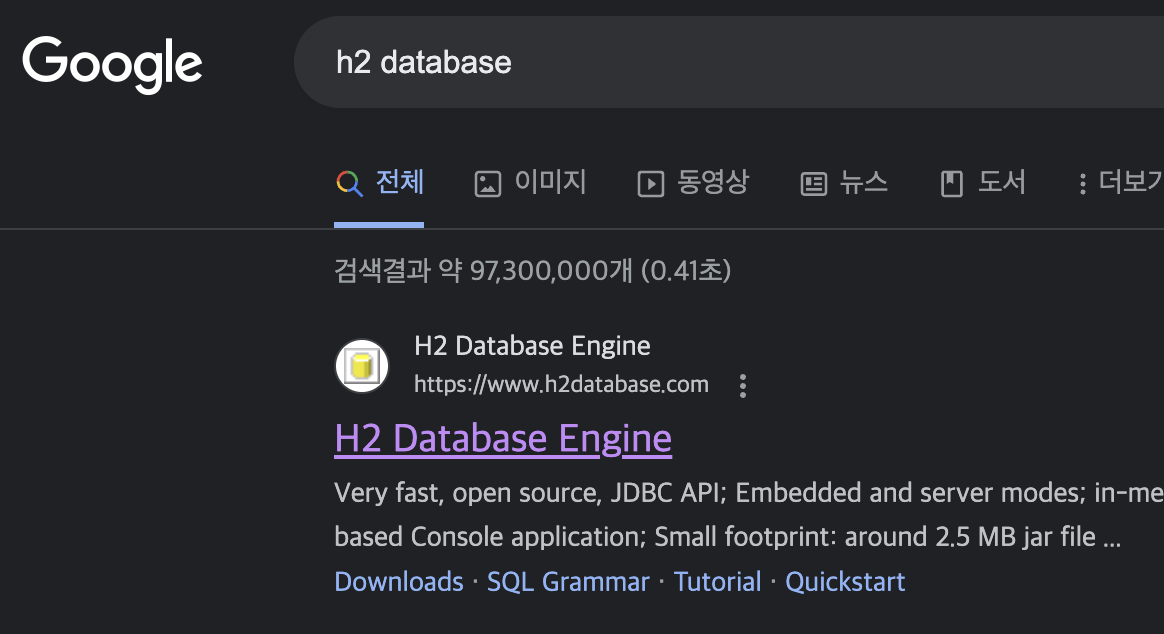Open the Quickstart sitelink
Viewport: 1164px width, 634px height.
tap(846, 581)
